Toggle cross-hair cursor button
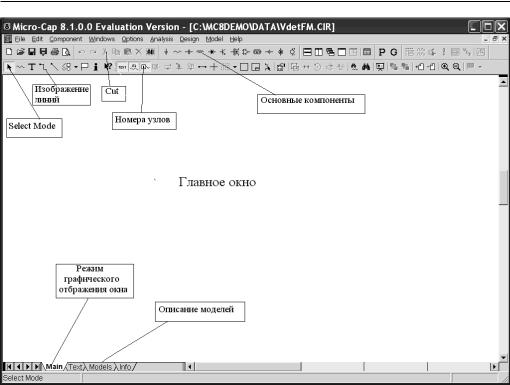 click(x=213, y=67)
